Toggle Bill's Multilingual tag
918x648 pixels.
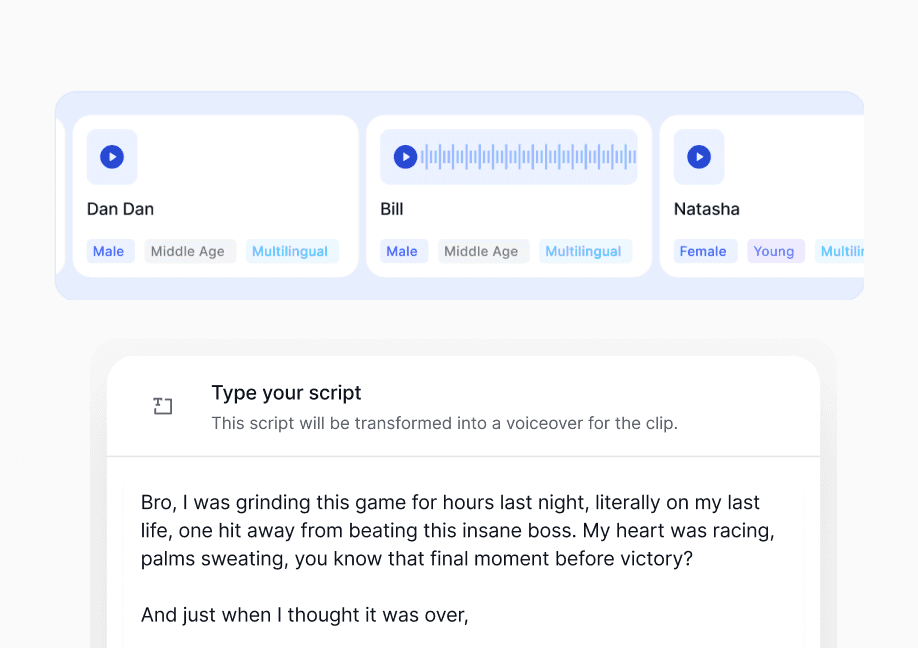point(584,251)
